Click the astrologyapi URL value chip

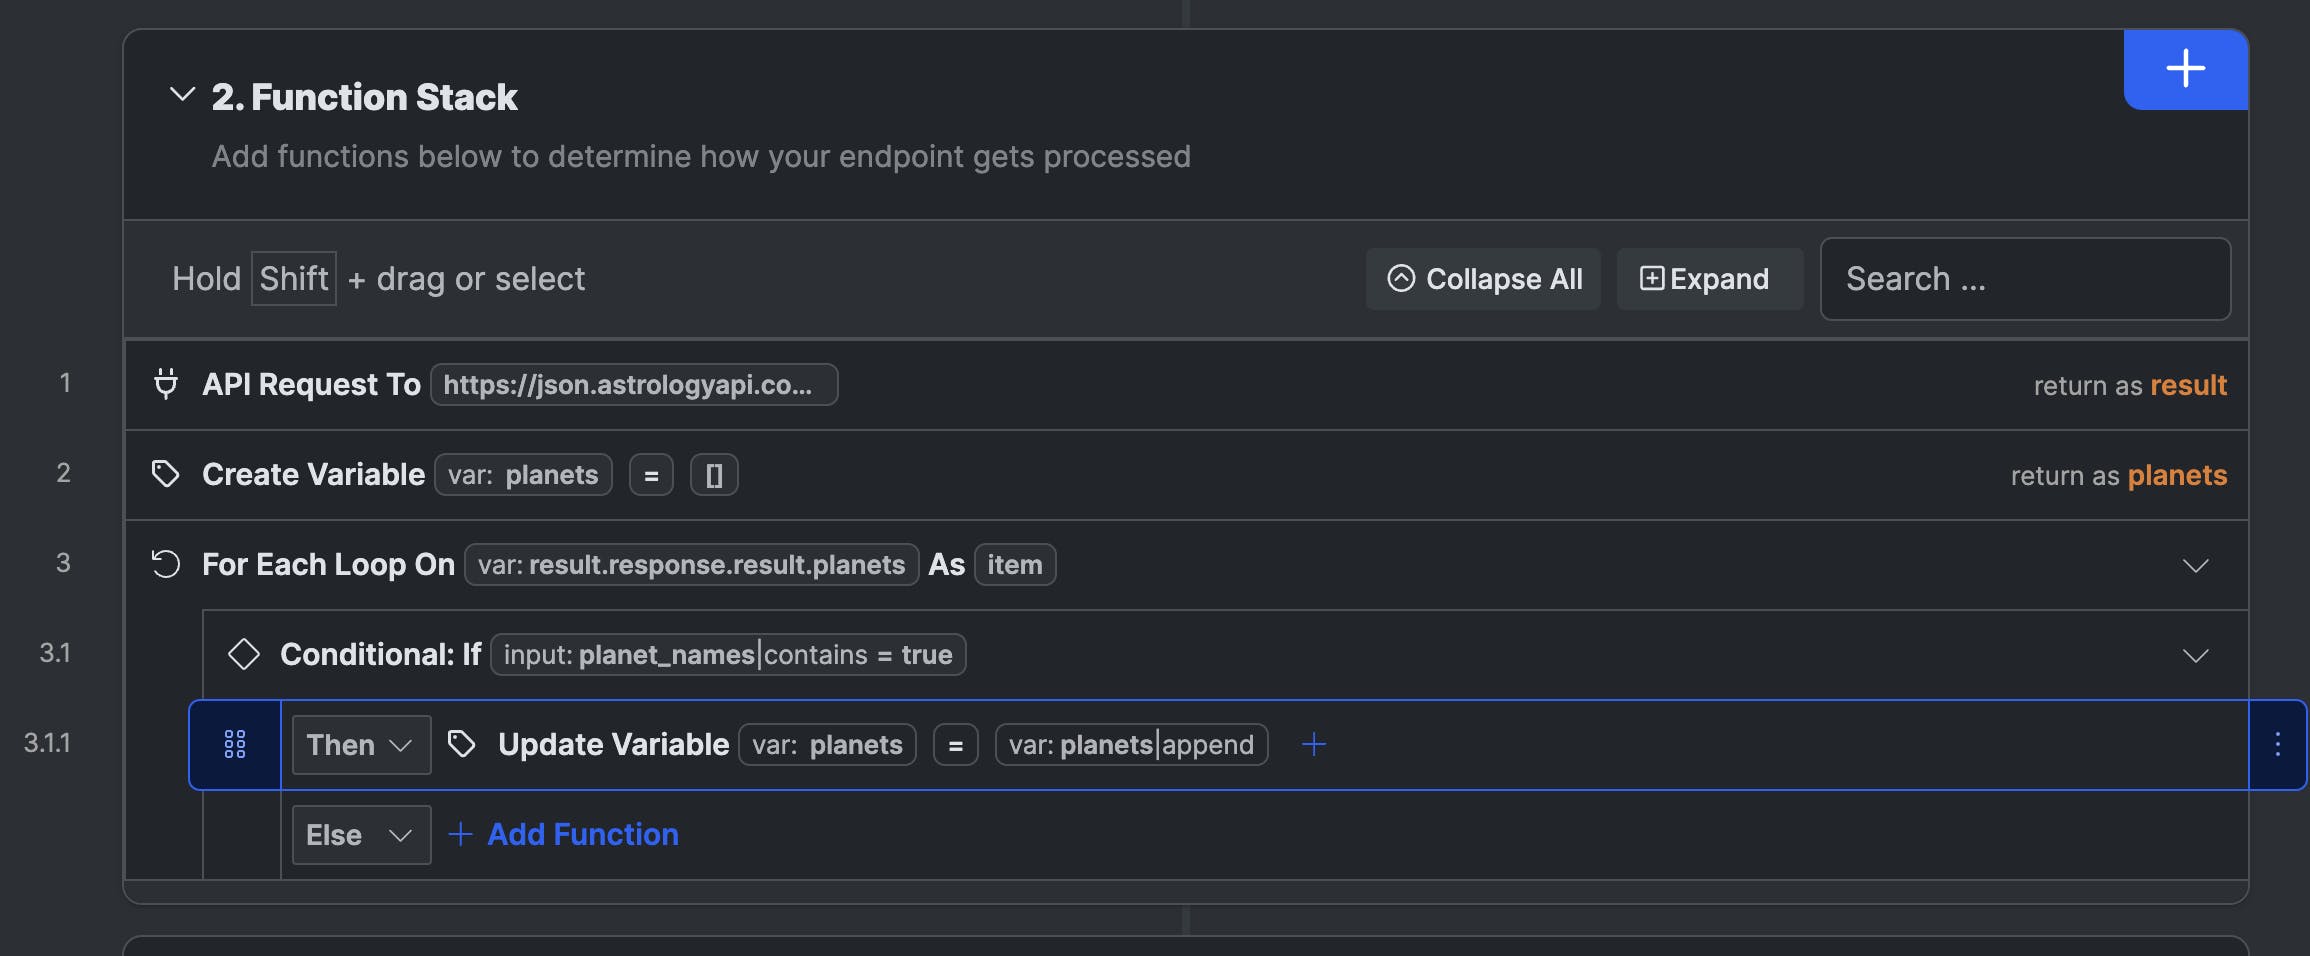[634, 385]
